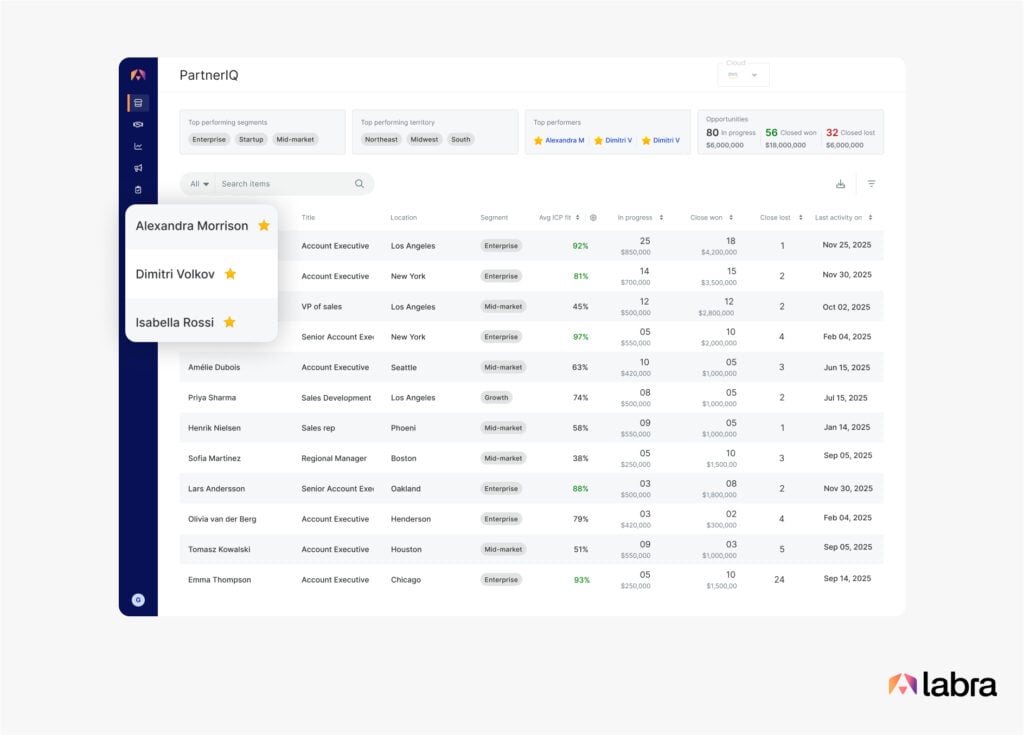This screenshot has width=1024, height=735.
Task: Select the Enterprise segment chip
Action: pyautogui.click(x=208, y=139)
